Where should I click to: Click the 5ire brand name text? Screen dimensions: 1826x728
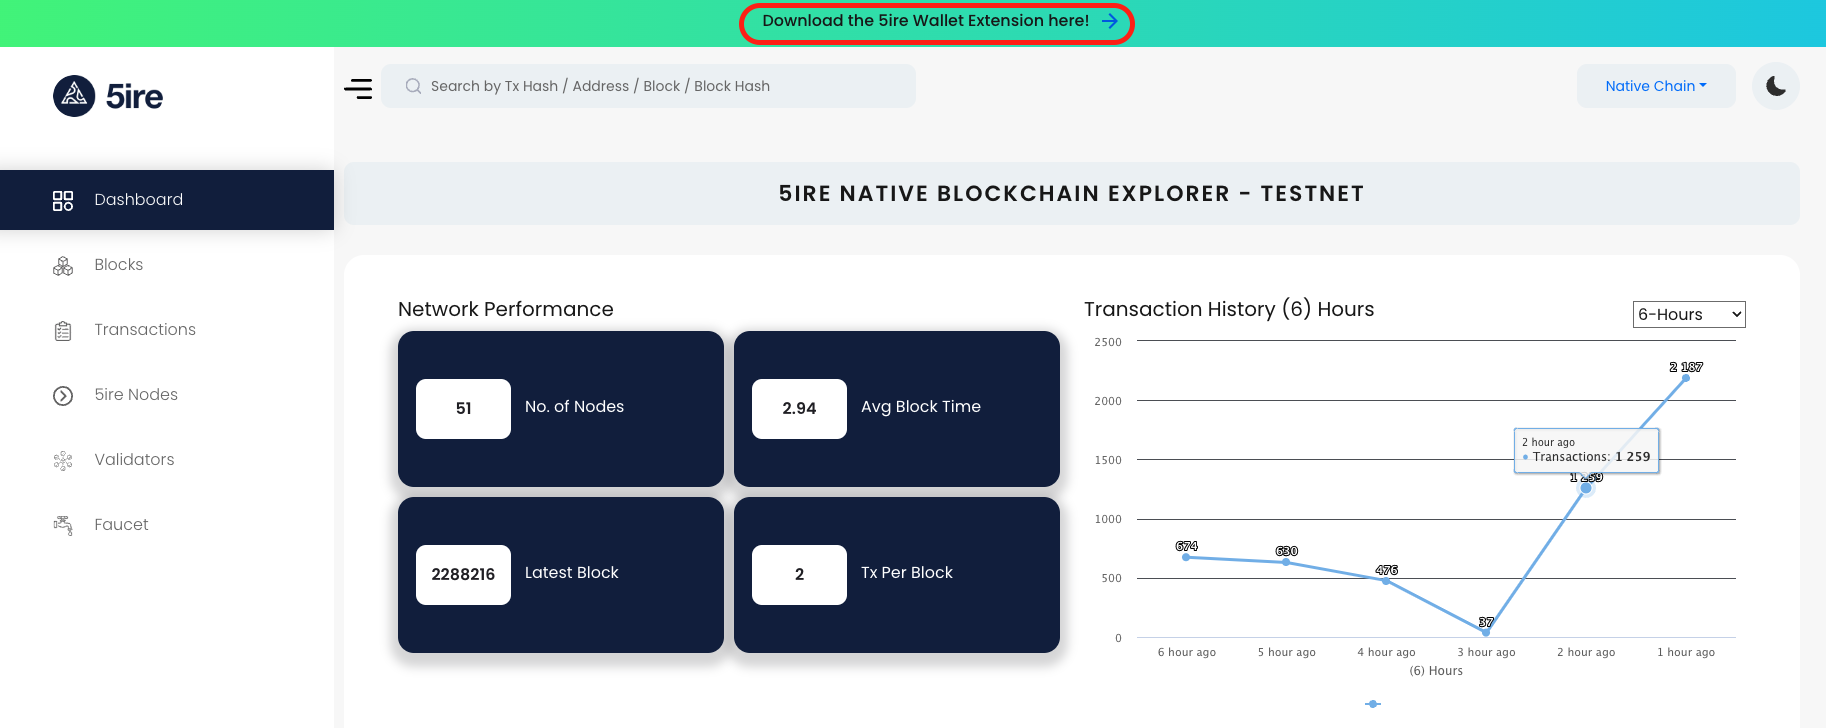pos(134,96)
